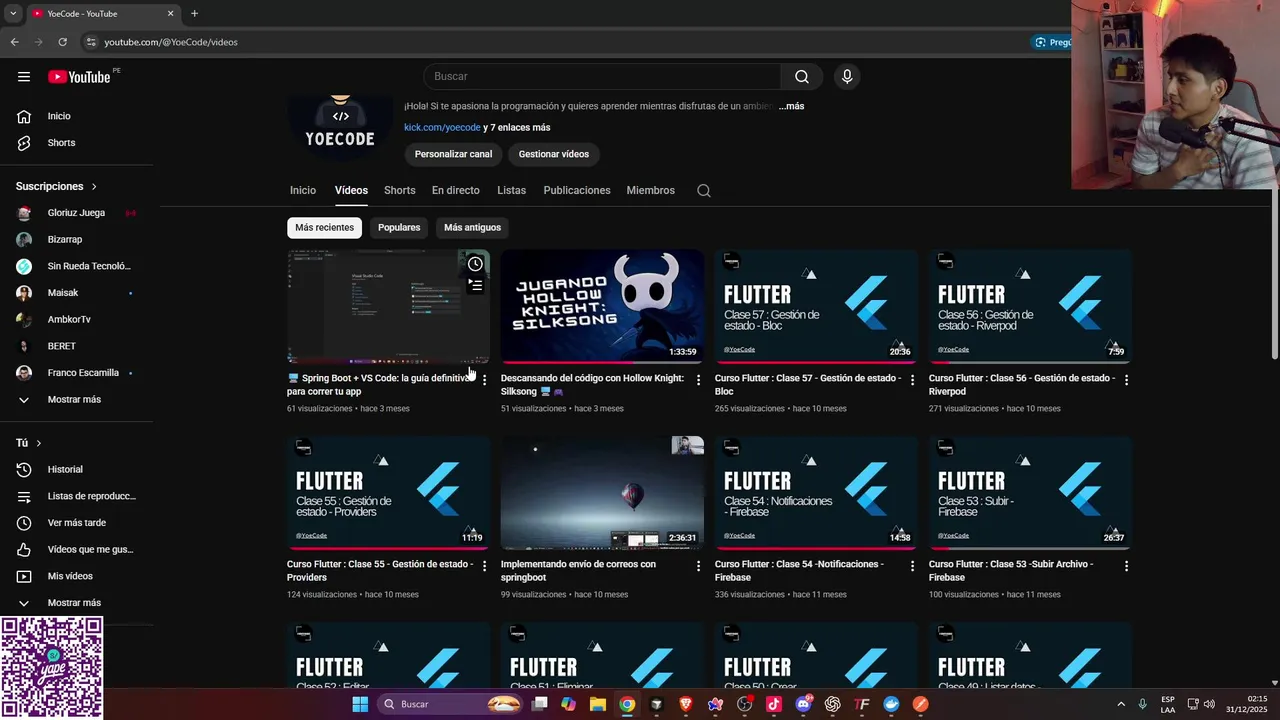The height and width of the screenshot is (720, 1280).
Task: Click the YouTube logo
Action: click(x=79, y=77)
